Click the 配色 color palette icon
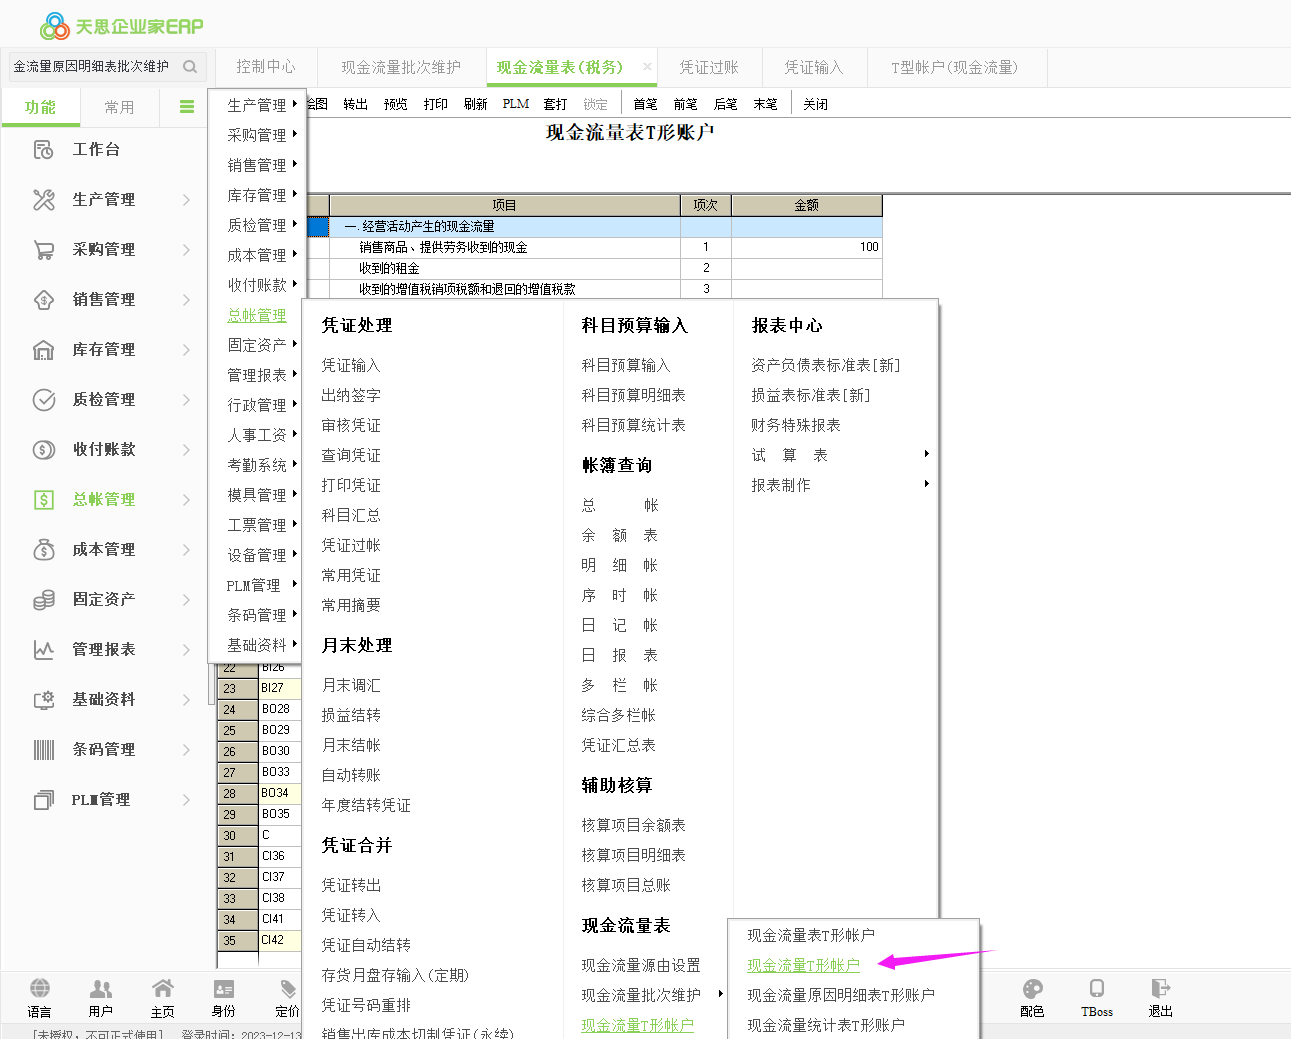 click(1032, 989)
